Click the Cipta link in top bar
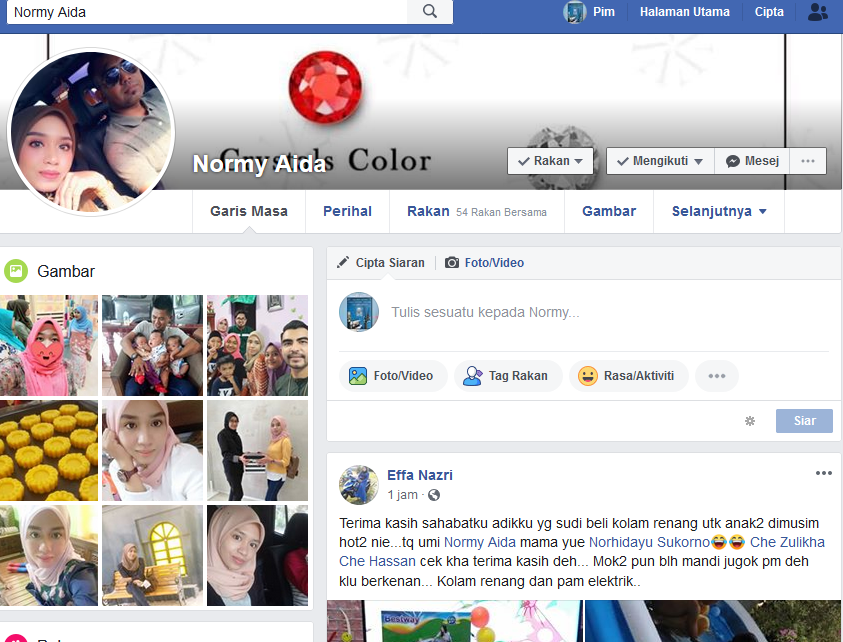 pyautogui.click(x=769, y=12)
